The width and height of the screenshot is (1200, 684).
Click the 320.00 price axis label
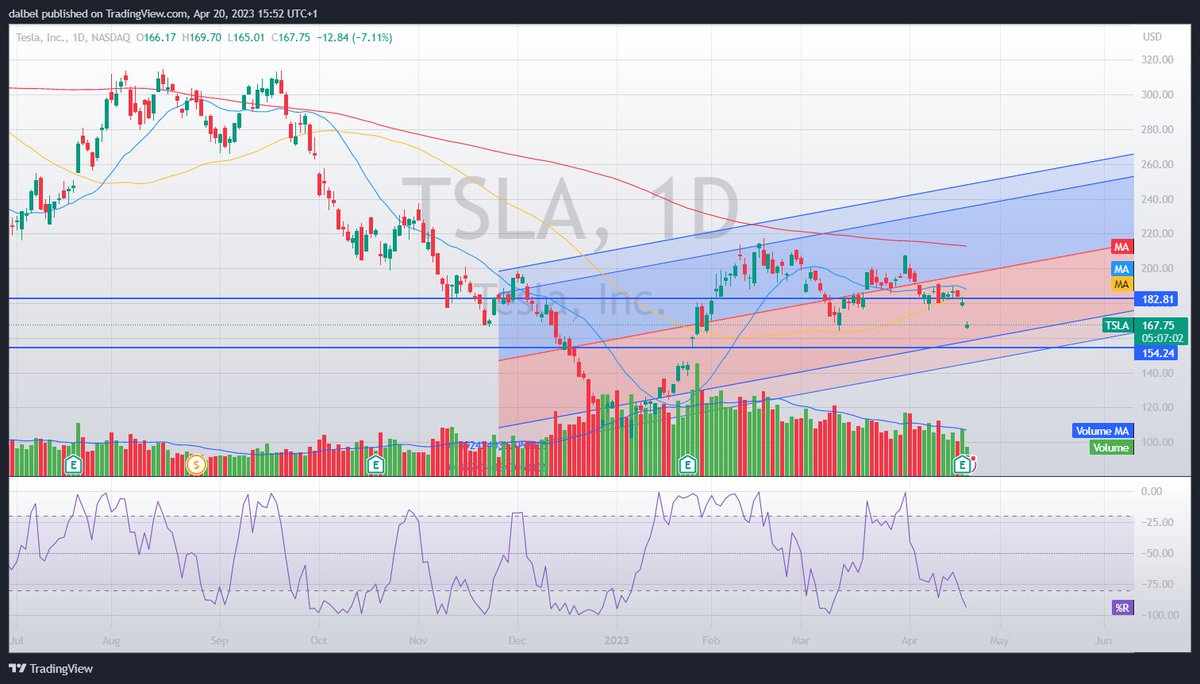1158,60
